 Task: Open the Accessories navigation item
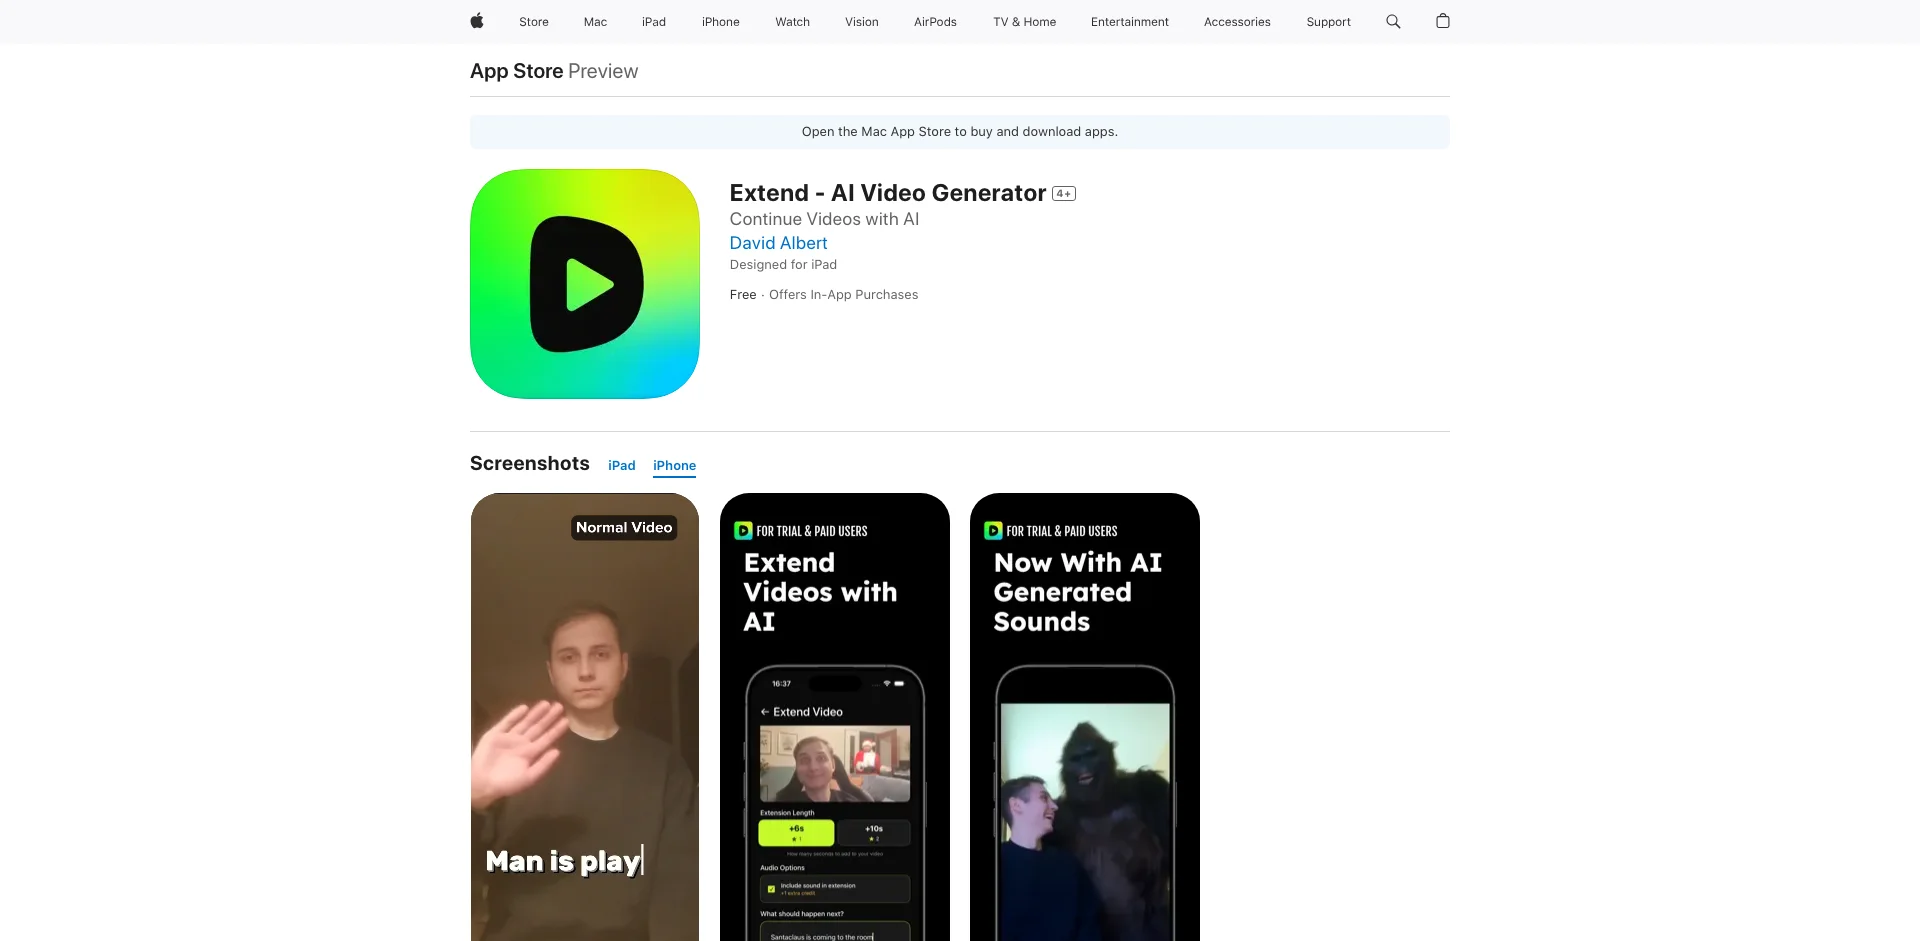click(x=1237, y=22)
